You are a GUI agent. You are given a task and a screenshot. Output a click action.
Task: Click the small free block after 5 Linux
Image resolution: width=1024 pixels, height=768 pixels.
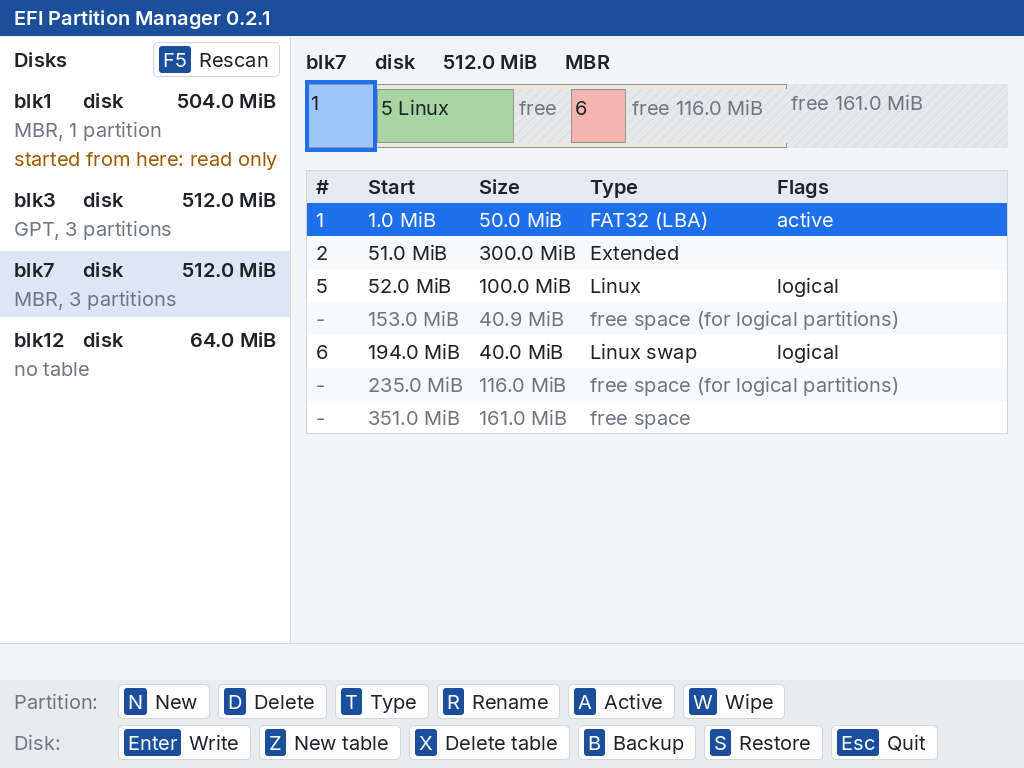tap(542, 116)
